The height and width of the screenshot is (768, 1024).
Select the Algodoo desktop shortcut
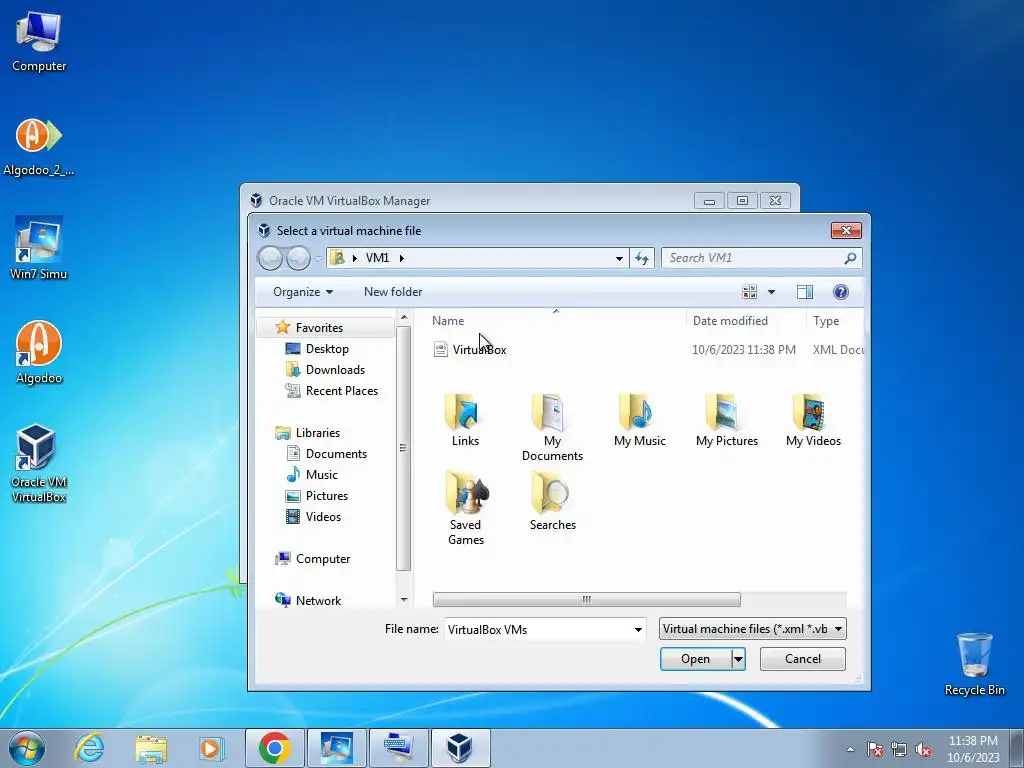pyautogui.click(x=39, y=353)
